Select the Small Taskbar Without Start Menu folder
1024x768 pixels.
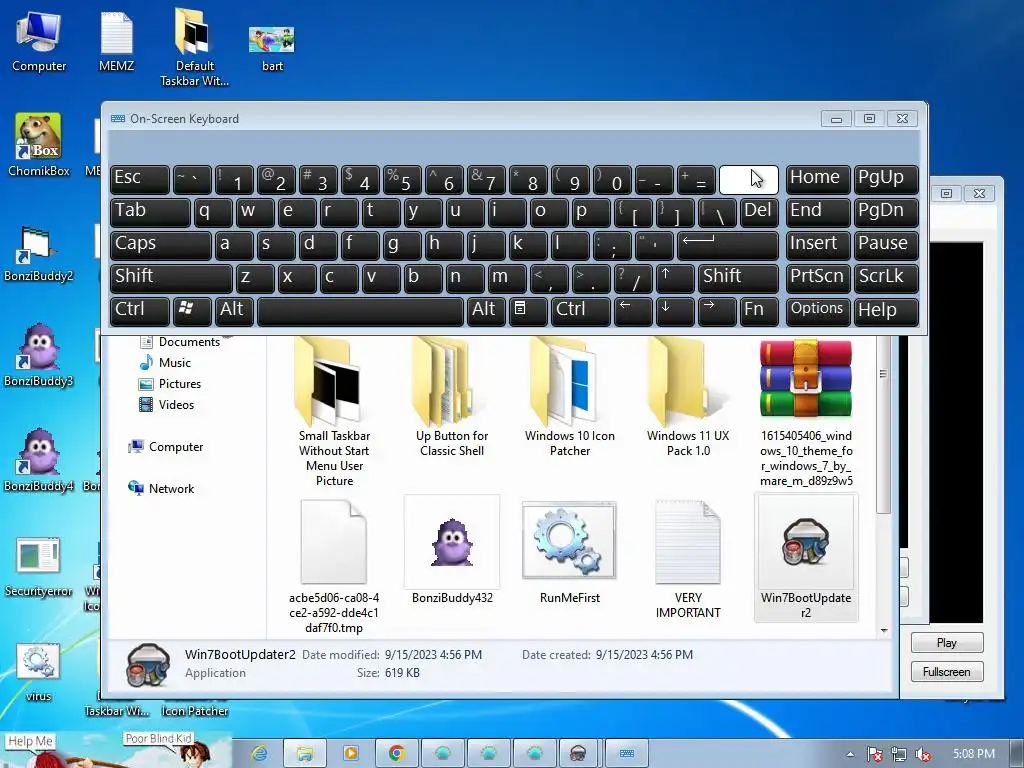click(x=334, y=413)
